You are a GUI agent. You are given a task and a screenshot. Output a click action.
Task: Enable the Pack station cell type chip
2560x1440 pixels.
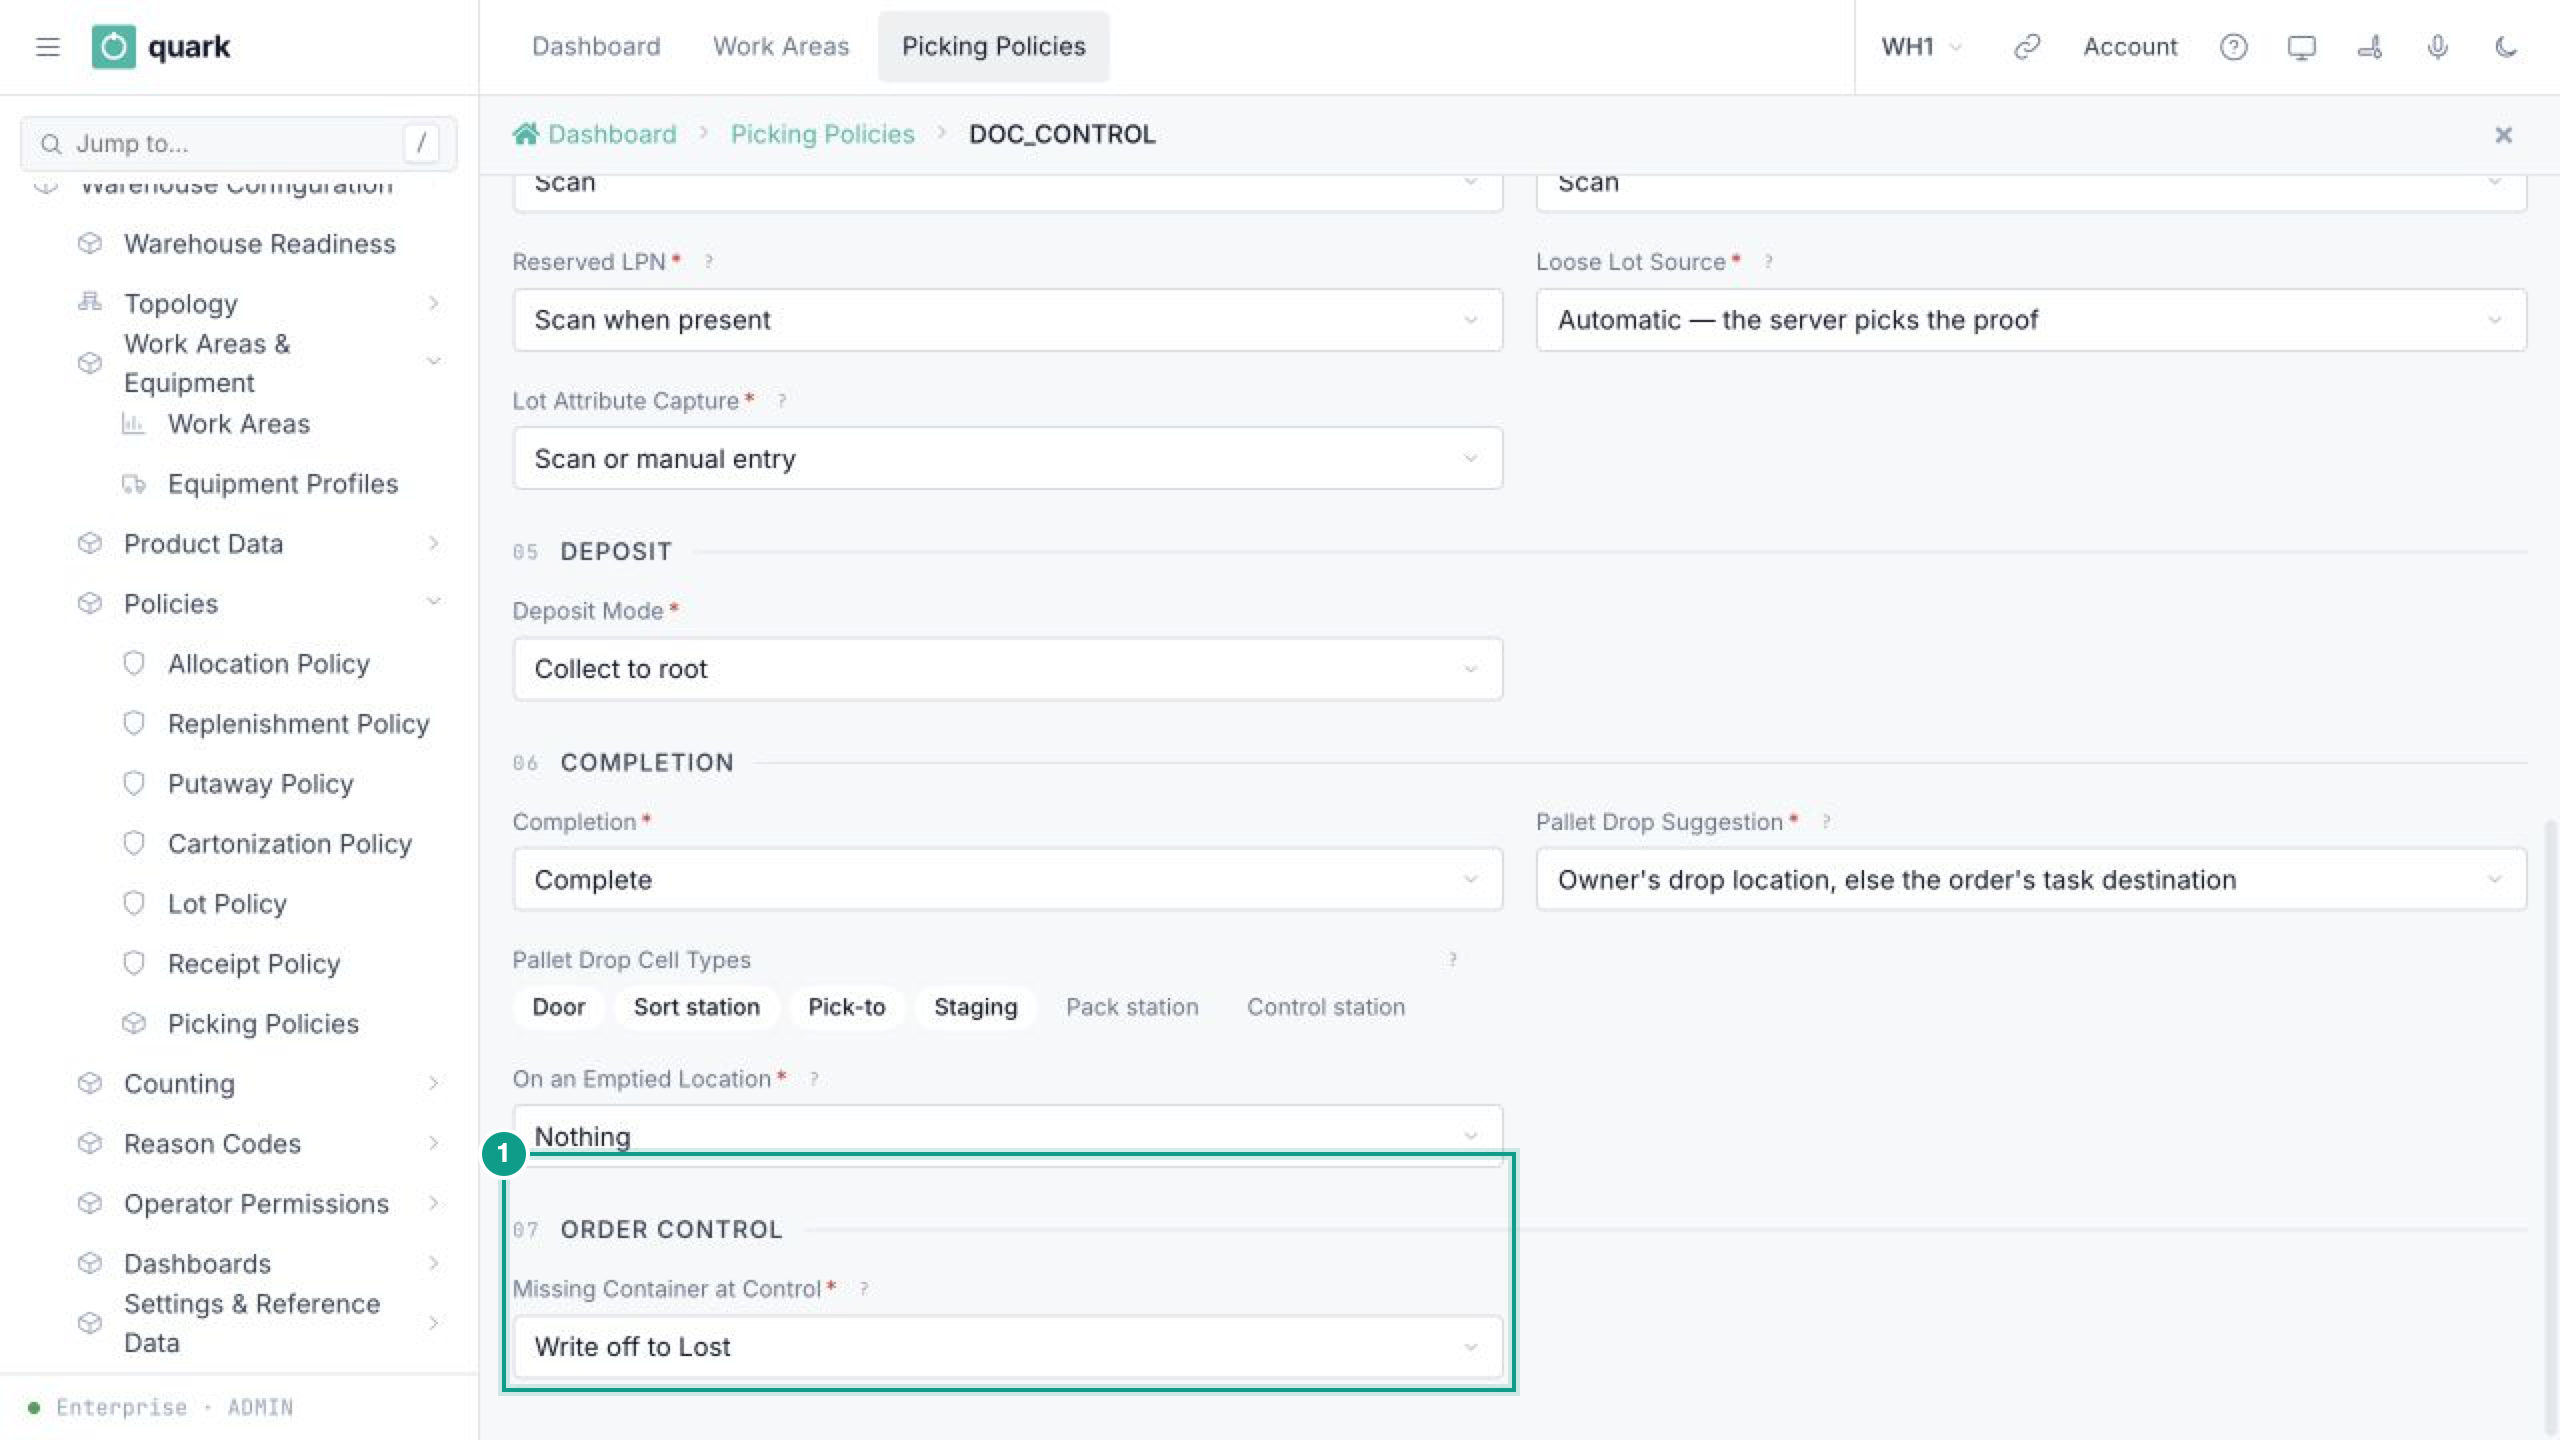tap(1132, 1007)
